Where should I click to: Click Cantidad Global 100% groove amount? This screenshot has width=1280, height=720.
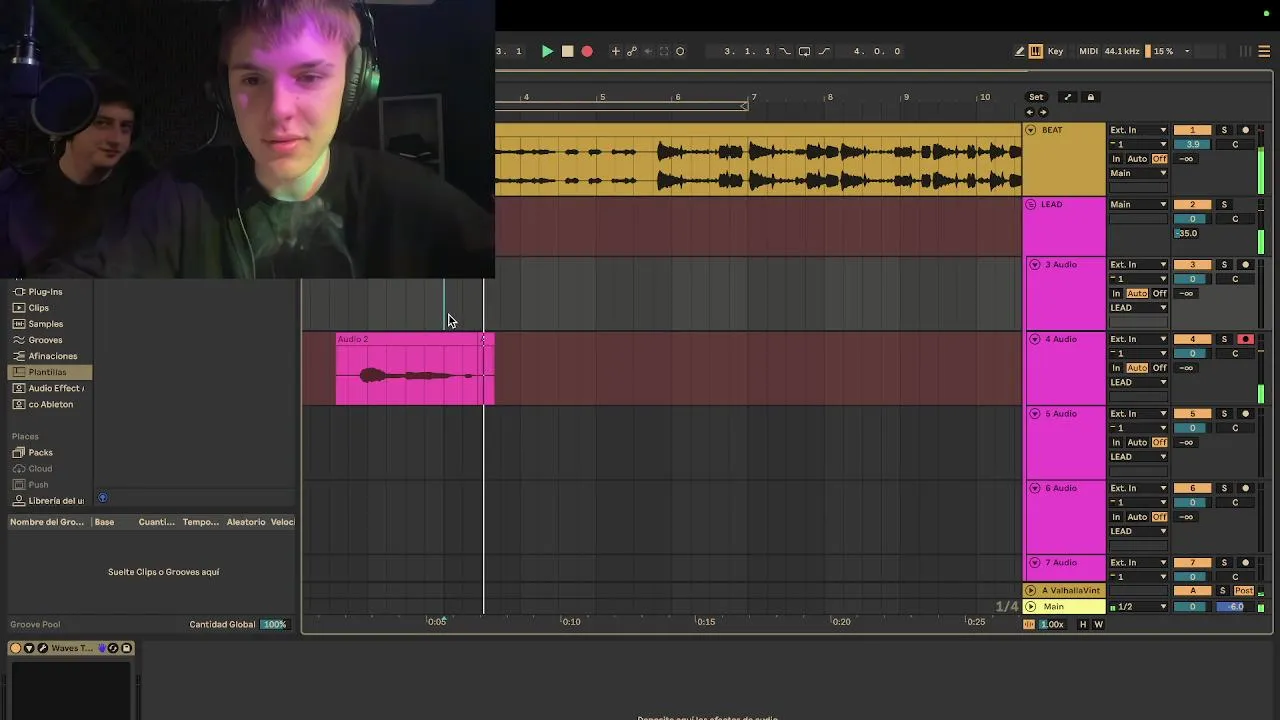click(x=273, y=624)
